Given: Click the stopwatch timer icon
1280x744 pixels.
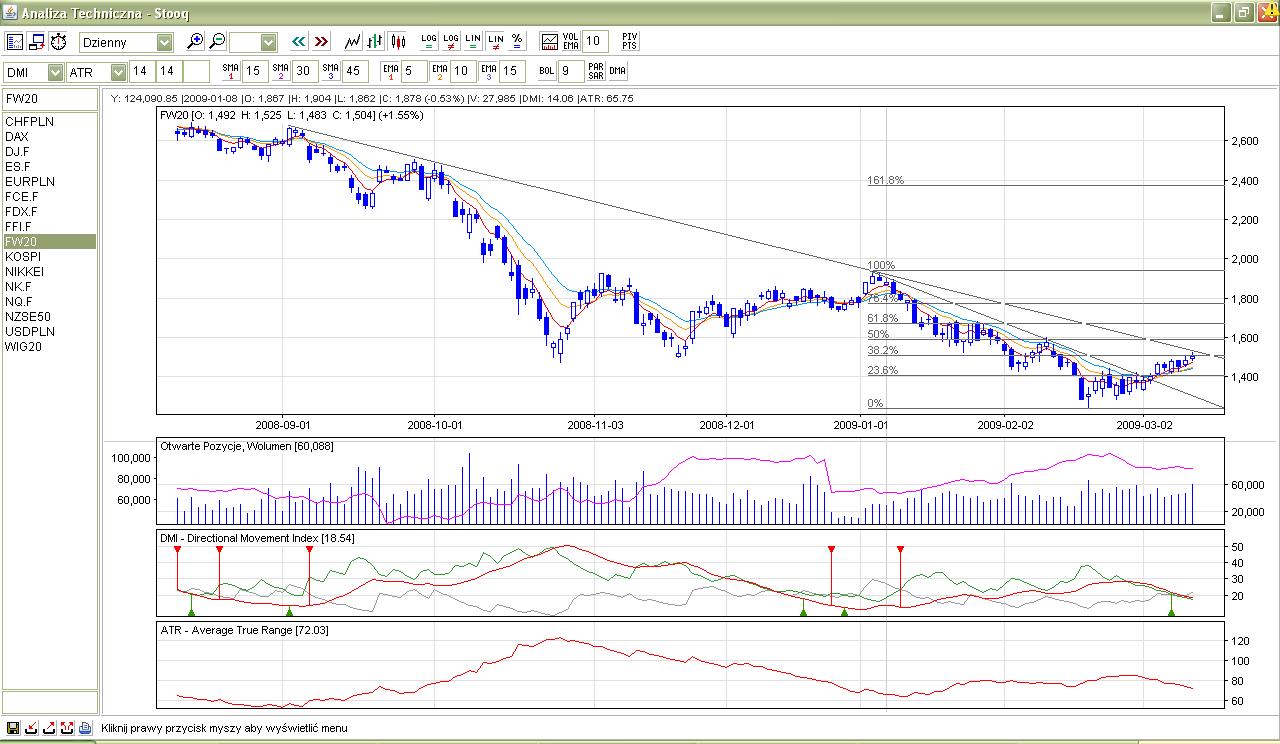Looking at the screenshot, I should pyautogui.click(x=59, y=42).
